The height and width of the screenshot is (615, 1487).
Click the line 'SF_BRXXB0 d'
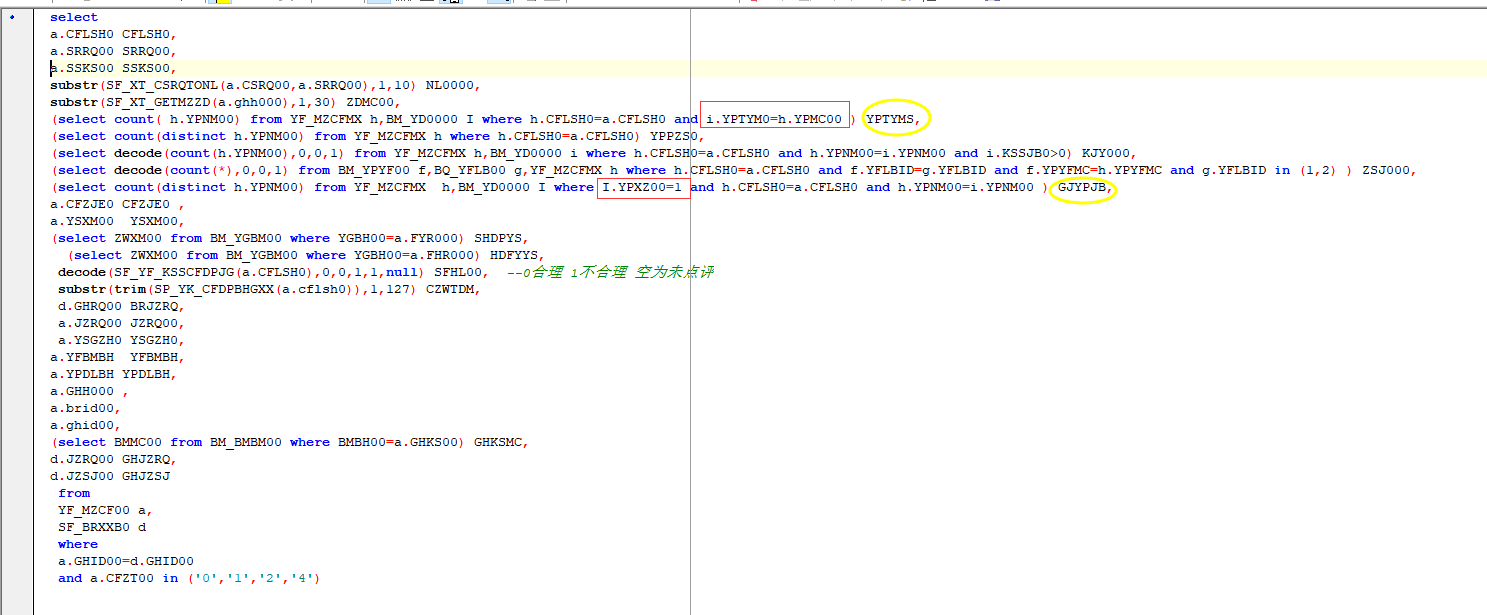click(101, 527)
